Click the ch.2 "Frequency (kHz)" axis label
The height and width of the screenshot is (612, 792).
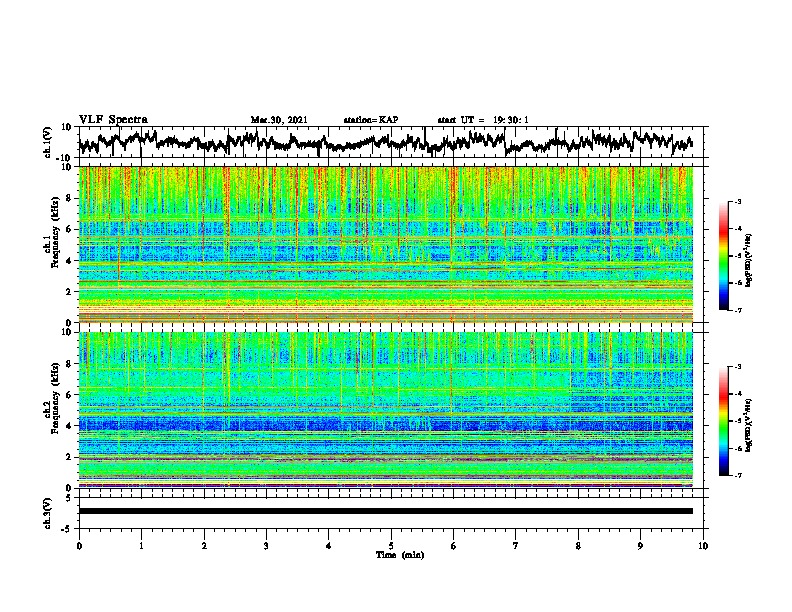54,398
